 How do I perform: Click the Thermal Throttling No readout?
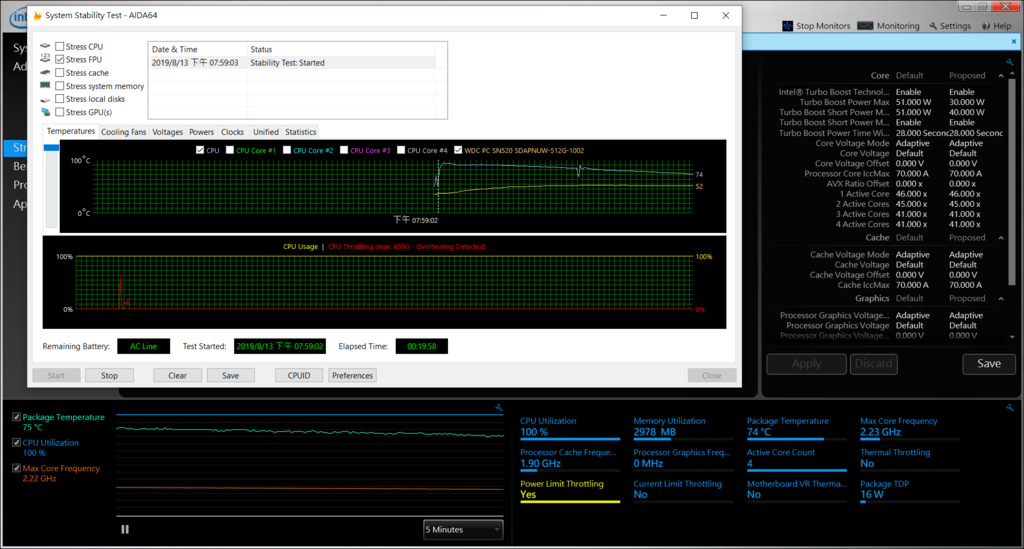tap(910, 458)
